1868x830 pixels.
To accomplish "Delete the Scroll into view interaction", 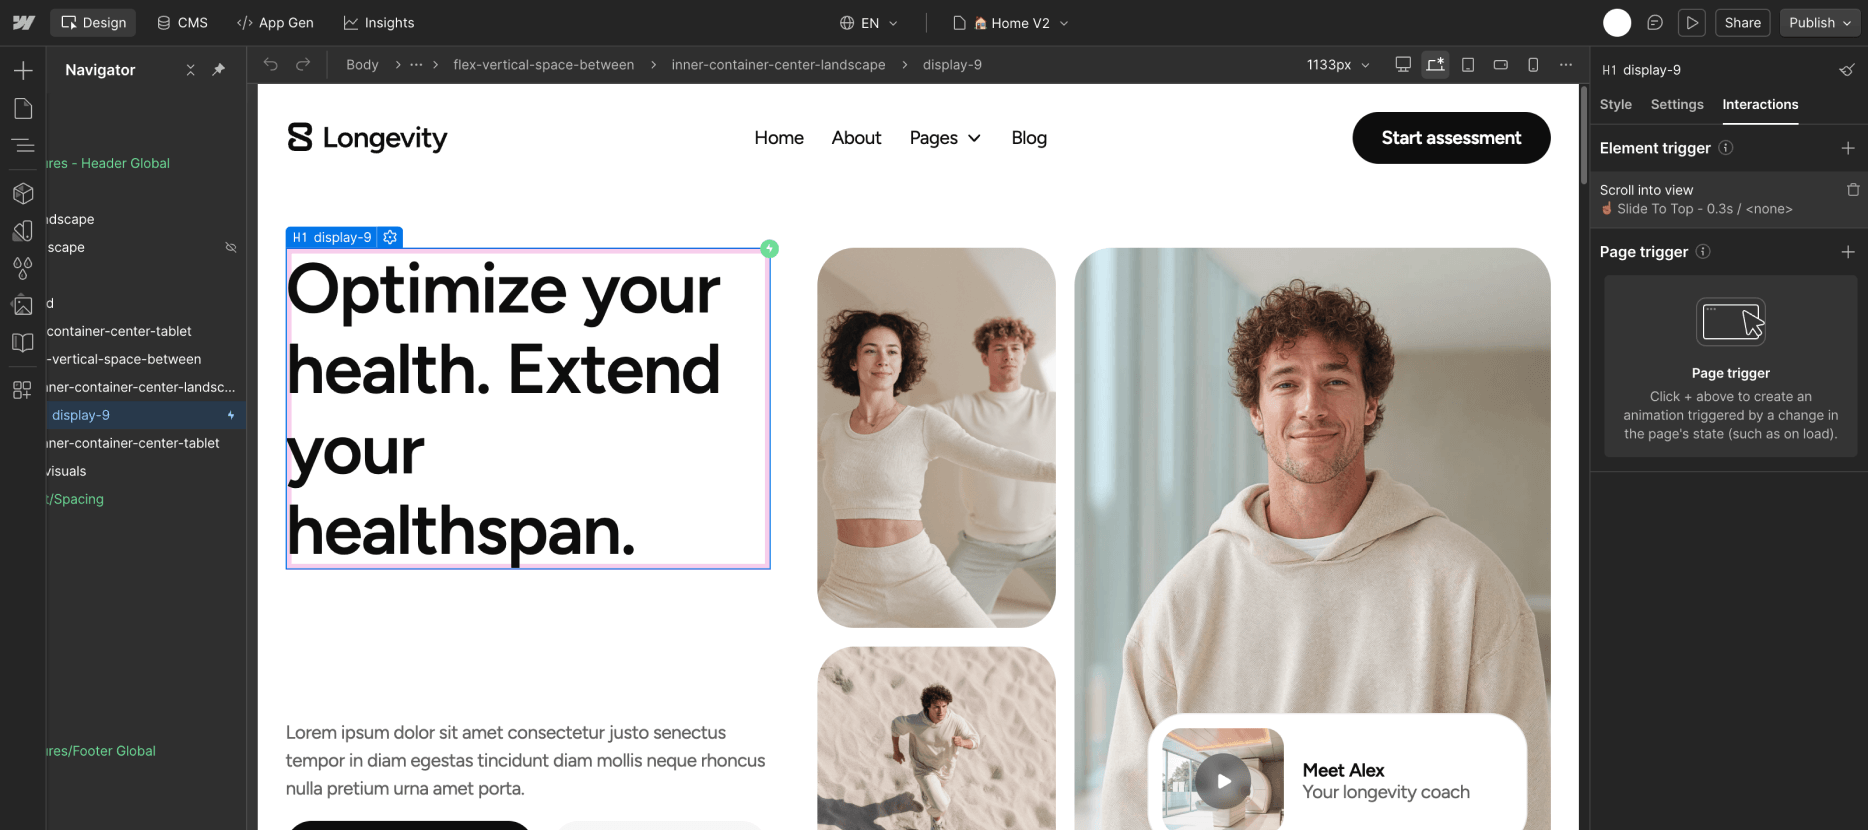I will click(x=1853, y=189).
